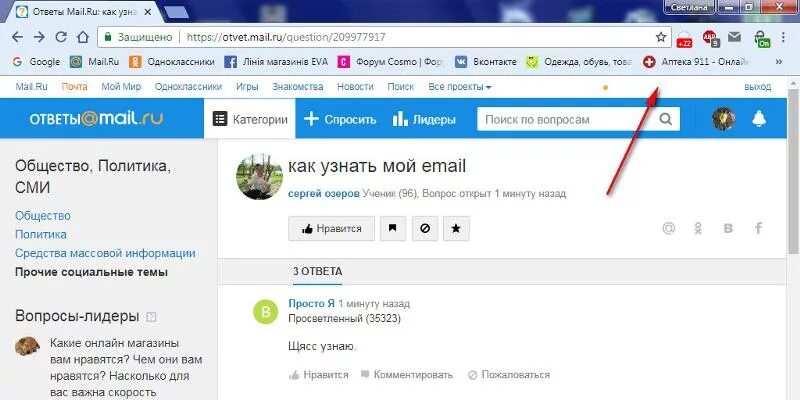Click the Защищено secure lock indicator
800x400 pixels.
pos(138,37)
